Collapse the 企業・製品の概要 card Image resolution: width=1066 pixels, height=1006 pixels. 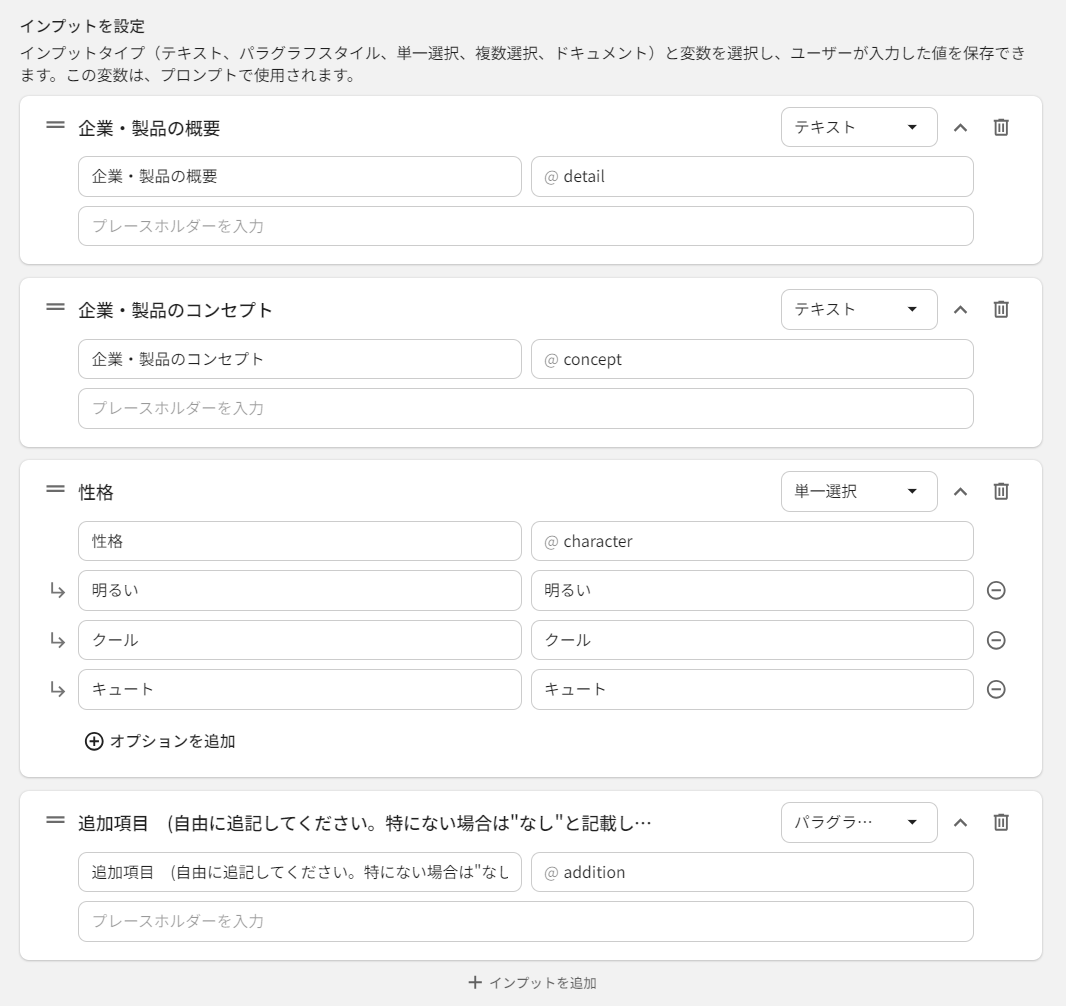click(960, 127)
